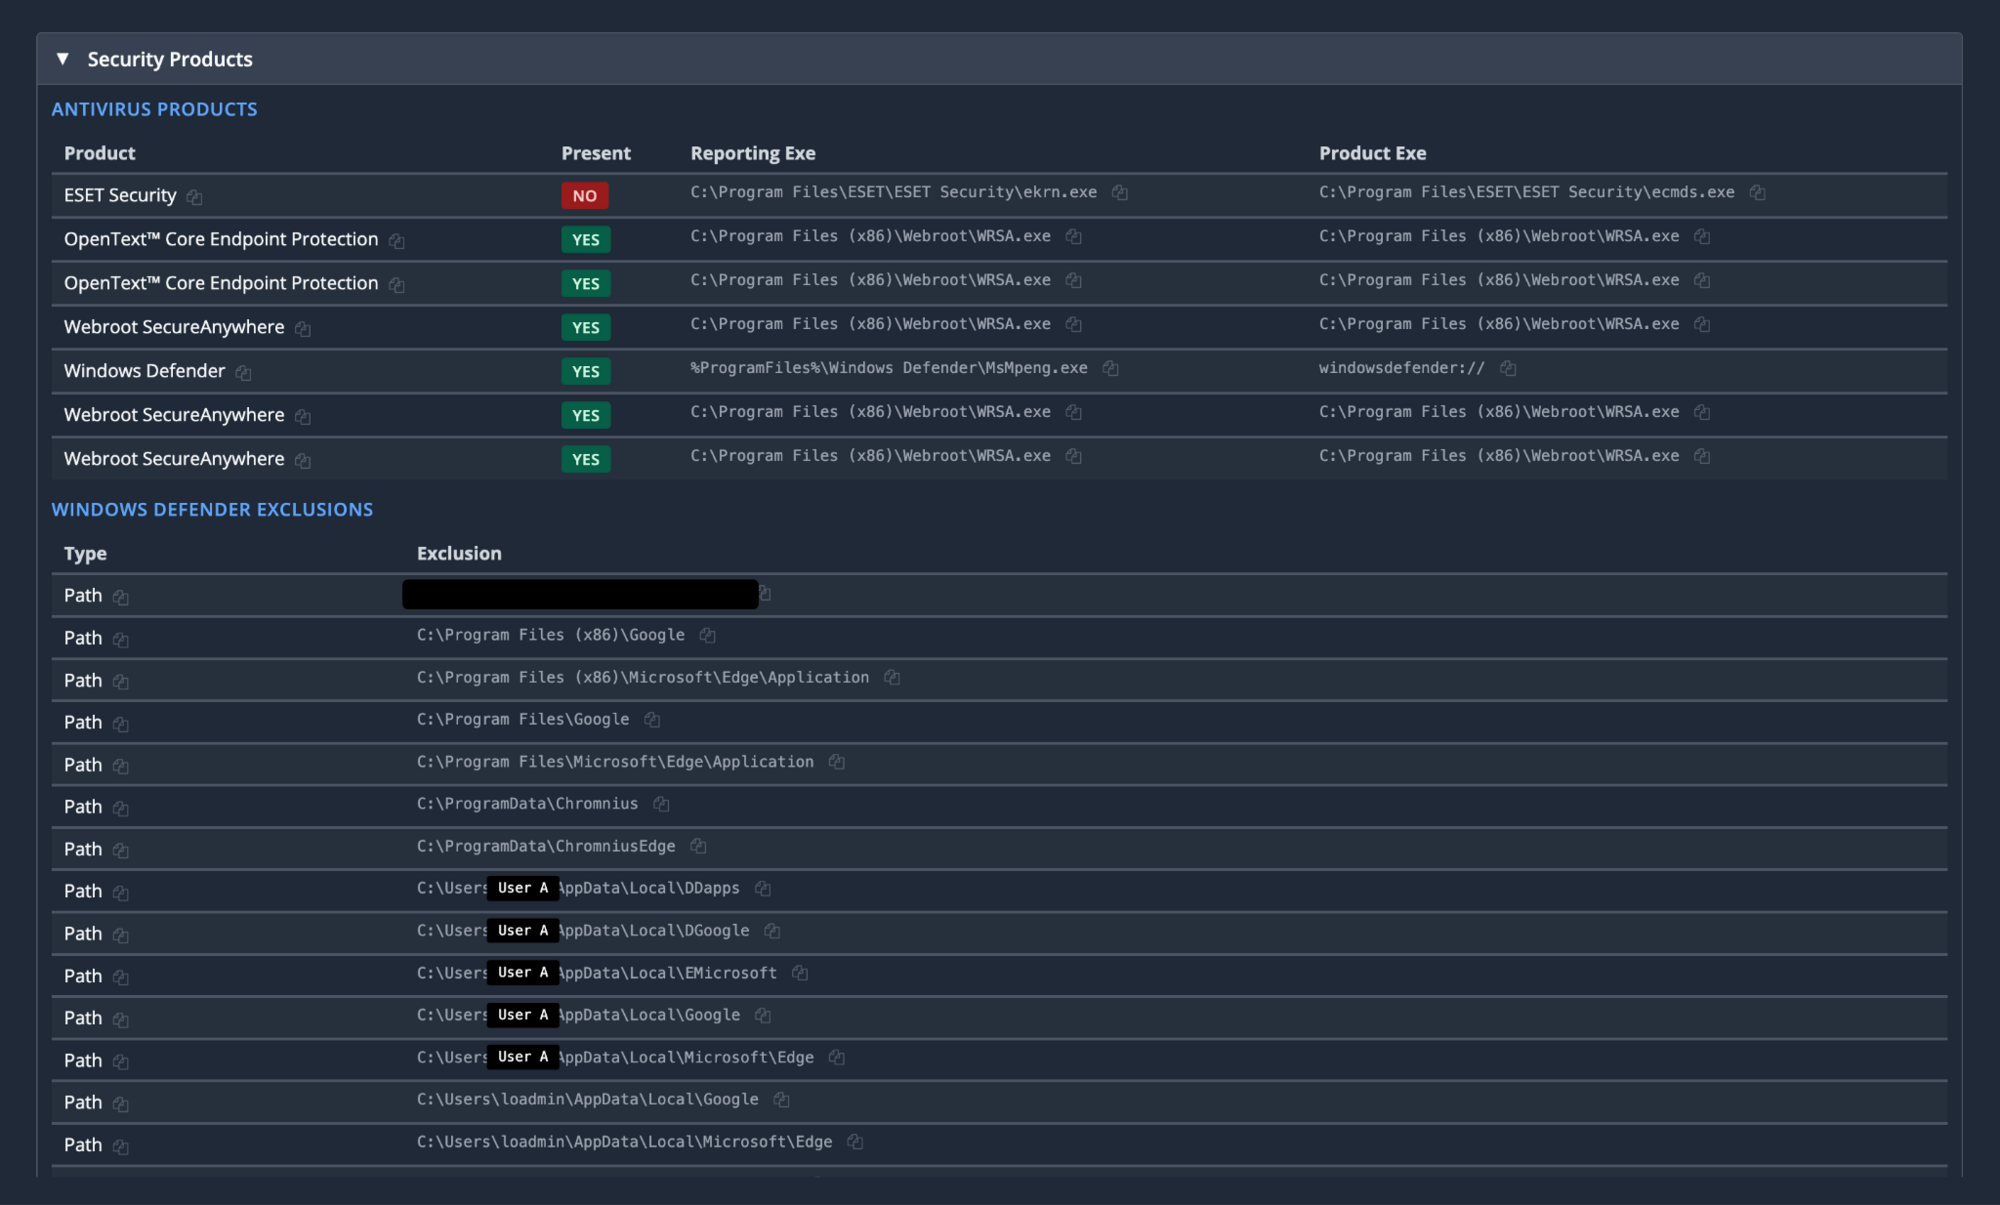The height and width of the screenshot is (1205, 2000).
Task: Click the Exclusion column header
Action: coord(459,553)
